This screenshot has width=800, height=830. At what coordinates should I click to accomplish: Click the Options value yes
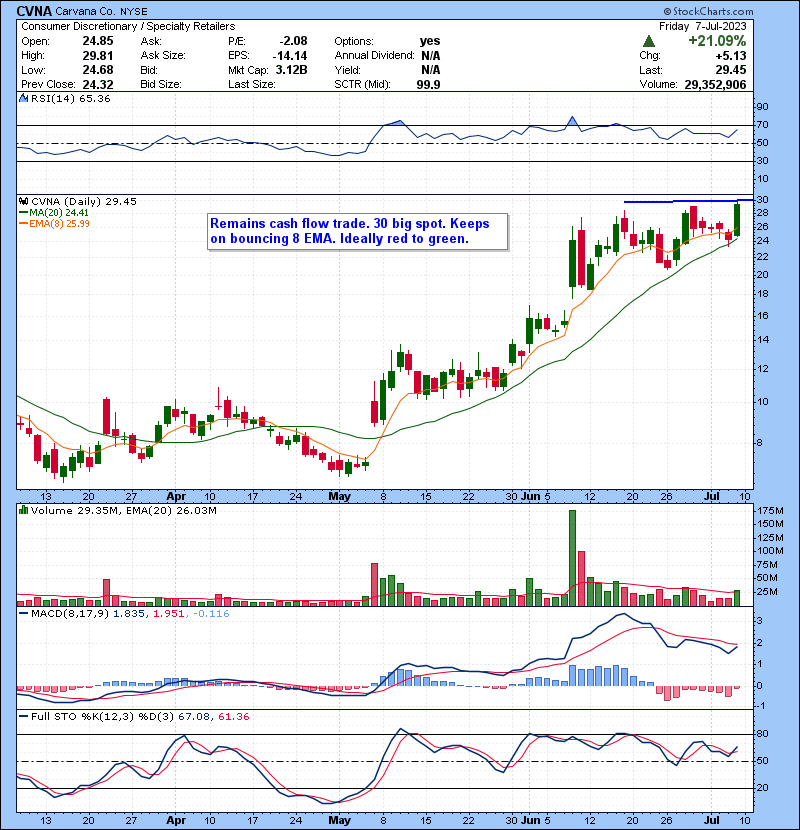click(430, 41)
